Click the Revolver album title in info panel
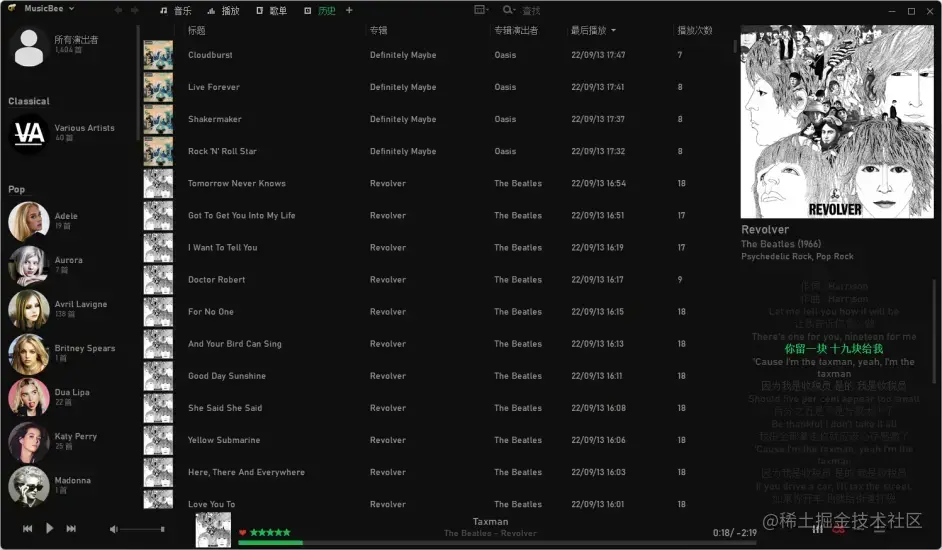The height and width of the screenshot is (550, 942). point(765,230)
